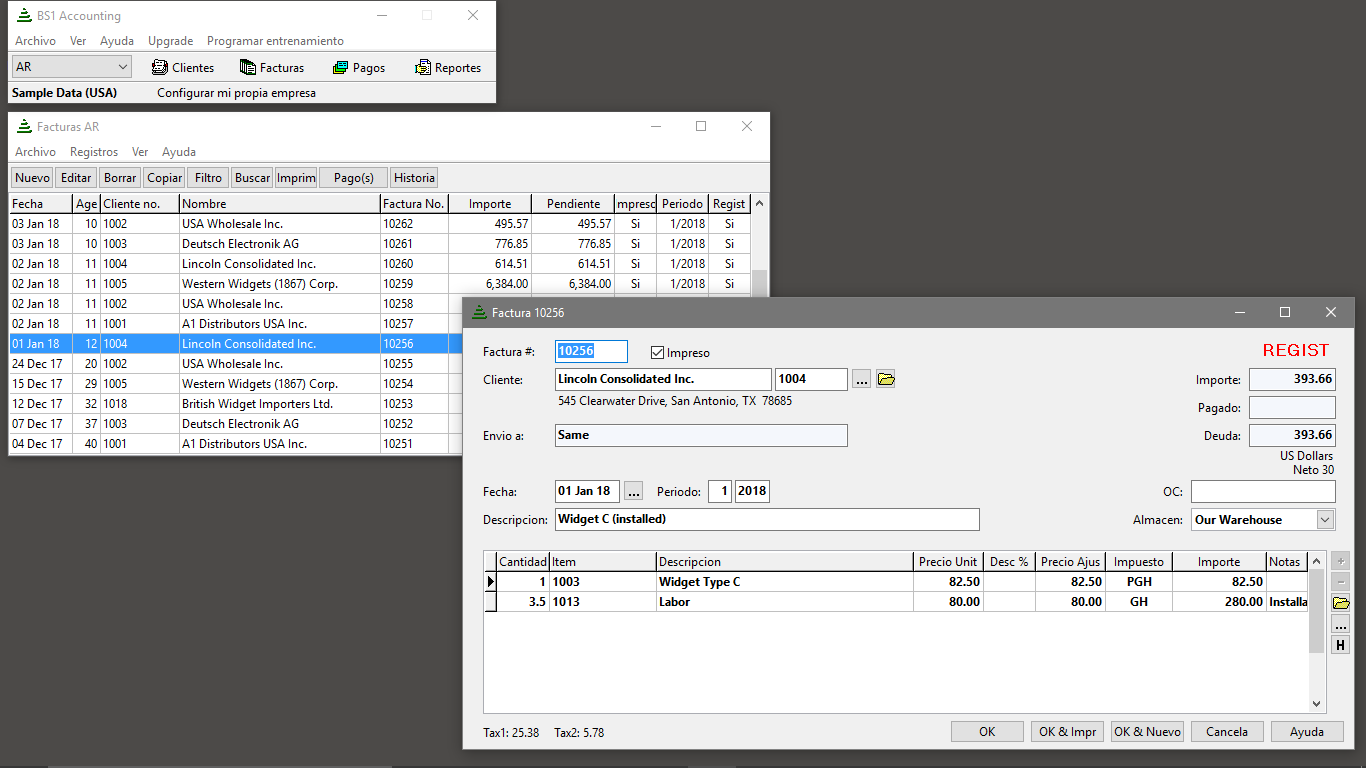The image size is (1366, 768).
Task: Click the OK & Impr button
Action: coord(1067,732)
